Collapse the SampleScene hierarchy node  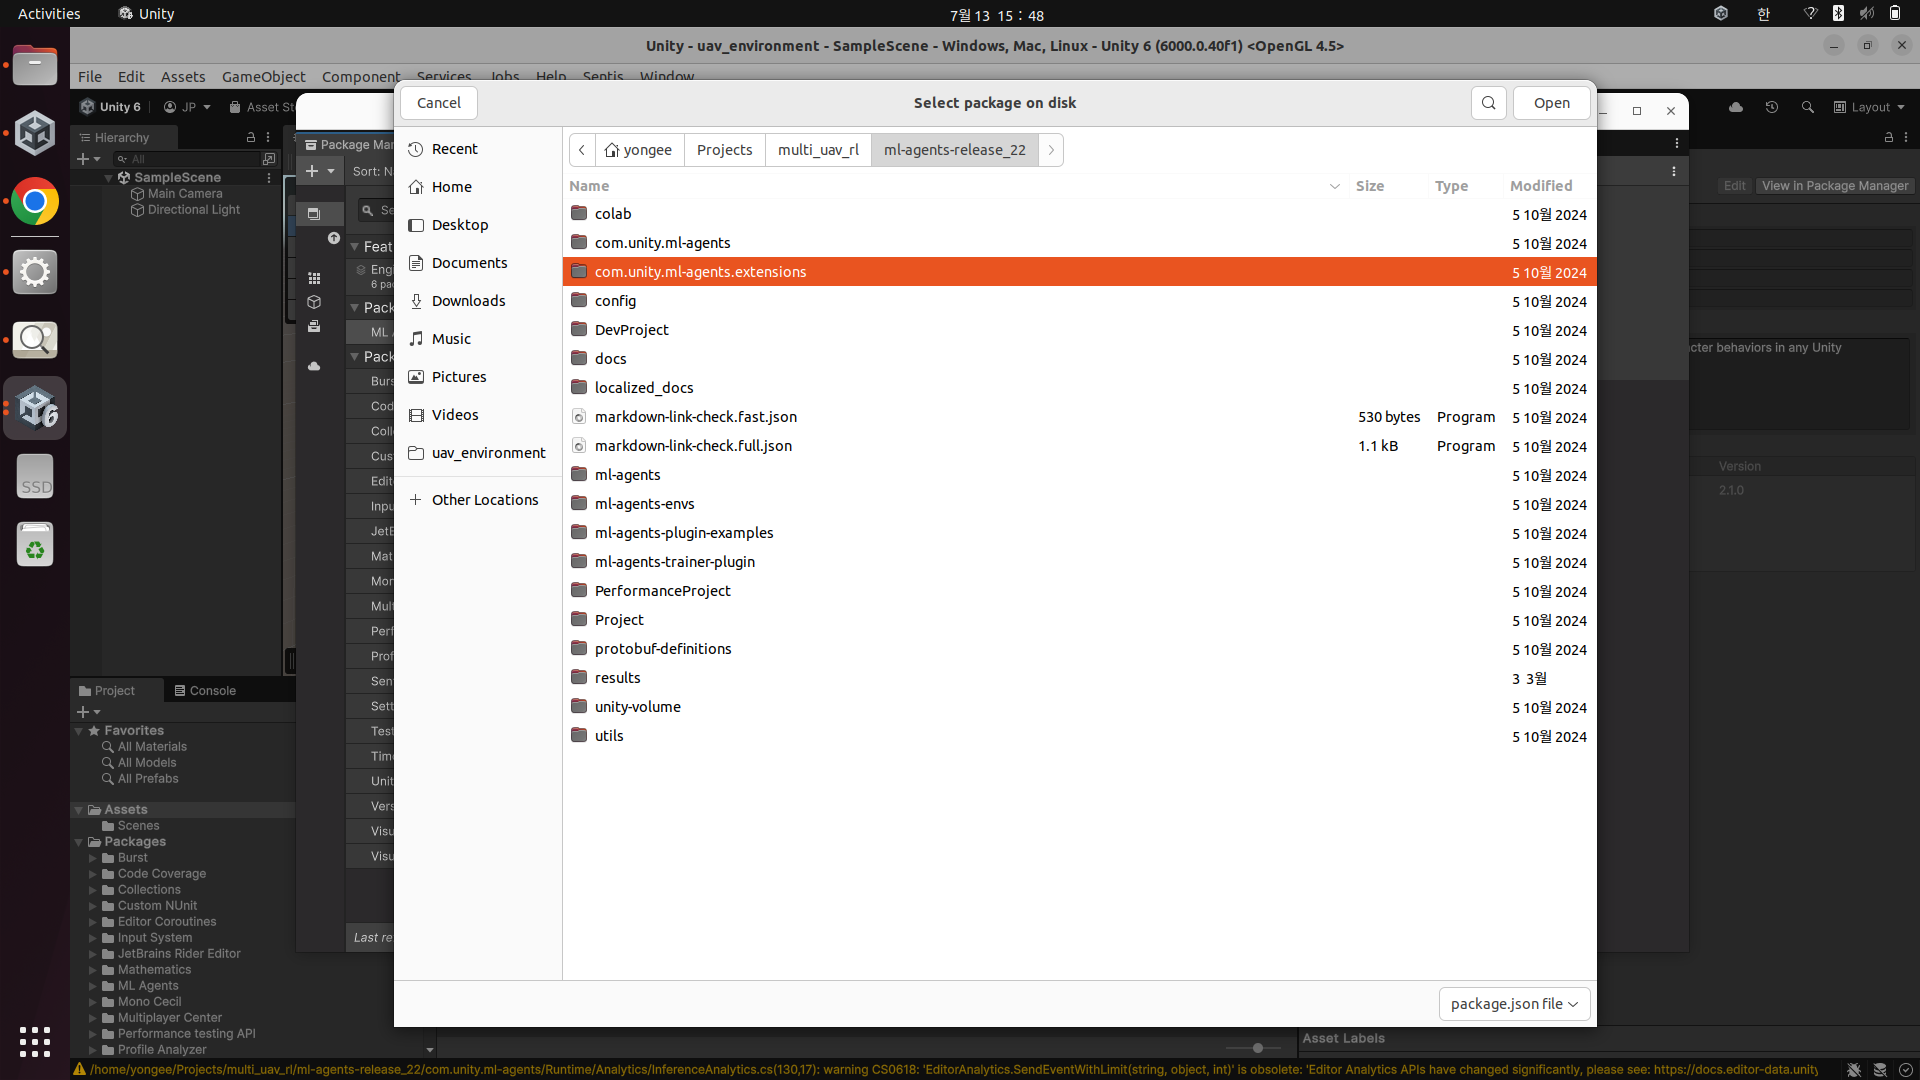pos(108,177)
